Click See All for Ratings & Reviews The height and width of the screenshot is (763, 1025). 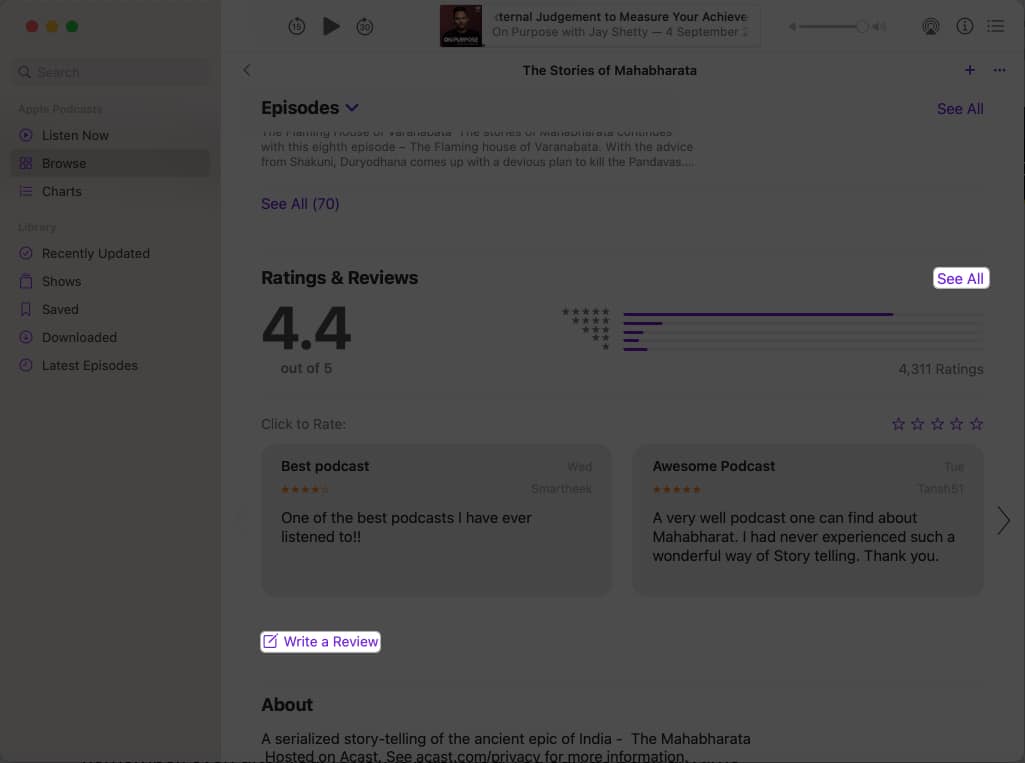pyautogui.click(x=960, y=279)
